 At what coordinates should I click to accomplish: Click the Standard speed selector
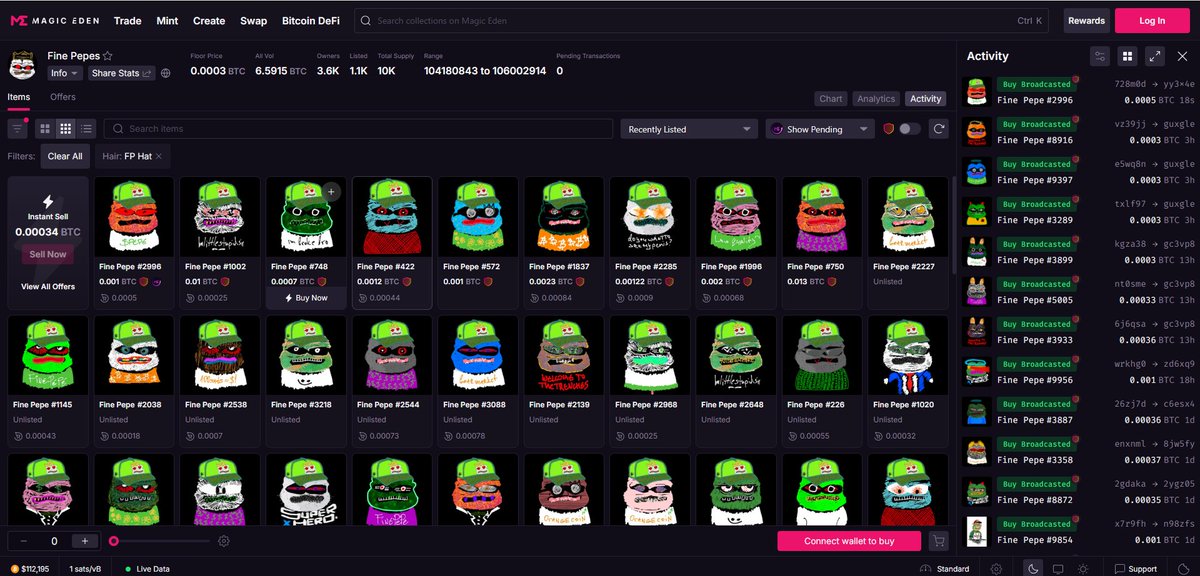coord(944,569)
